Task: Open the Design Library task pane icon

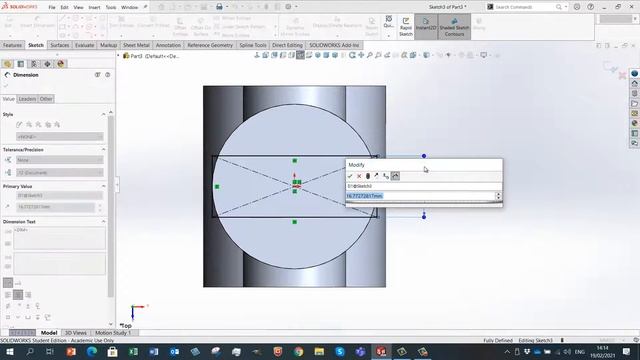Action: [634, 93]
